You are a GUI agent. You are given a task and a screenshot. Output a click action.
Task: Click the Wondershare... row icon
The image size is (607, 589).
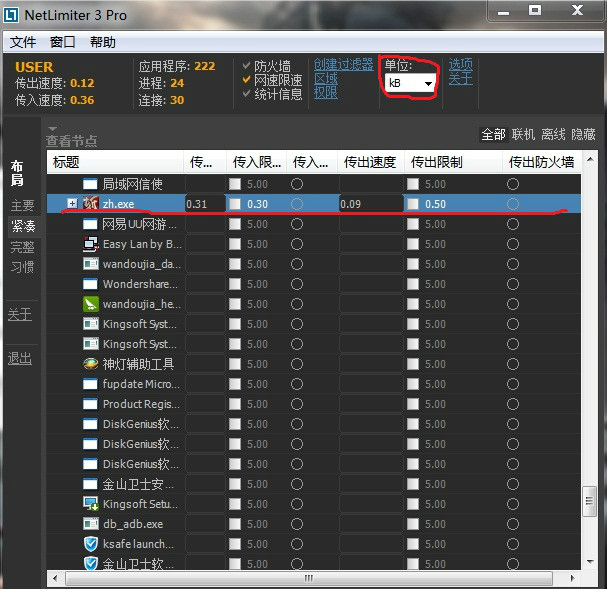pyautogui.click(x=90, y=284)
